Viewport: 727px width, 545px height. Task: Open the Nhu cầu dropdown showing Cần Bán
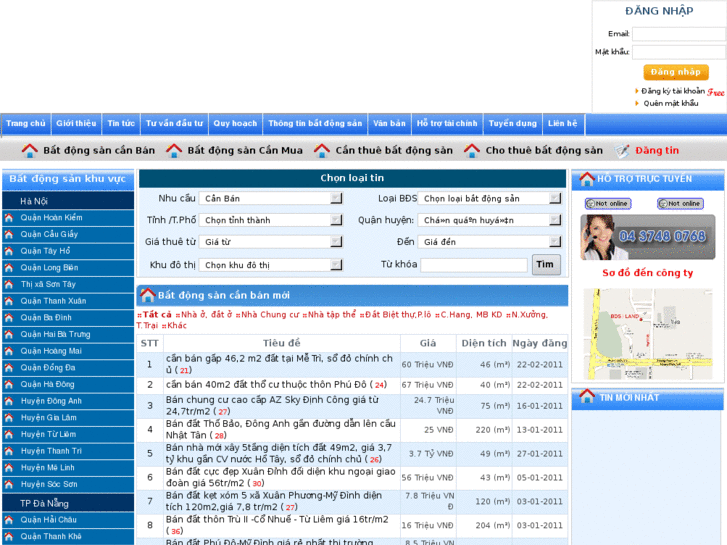[271, 199]
